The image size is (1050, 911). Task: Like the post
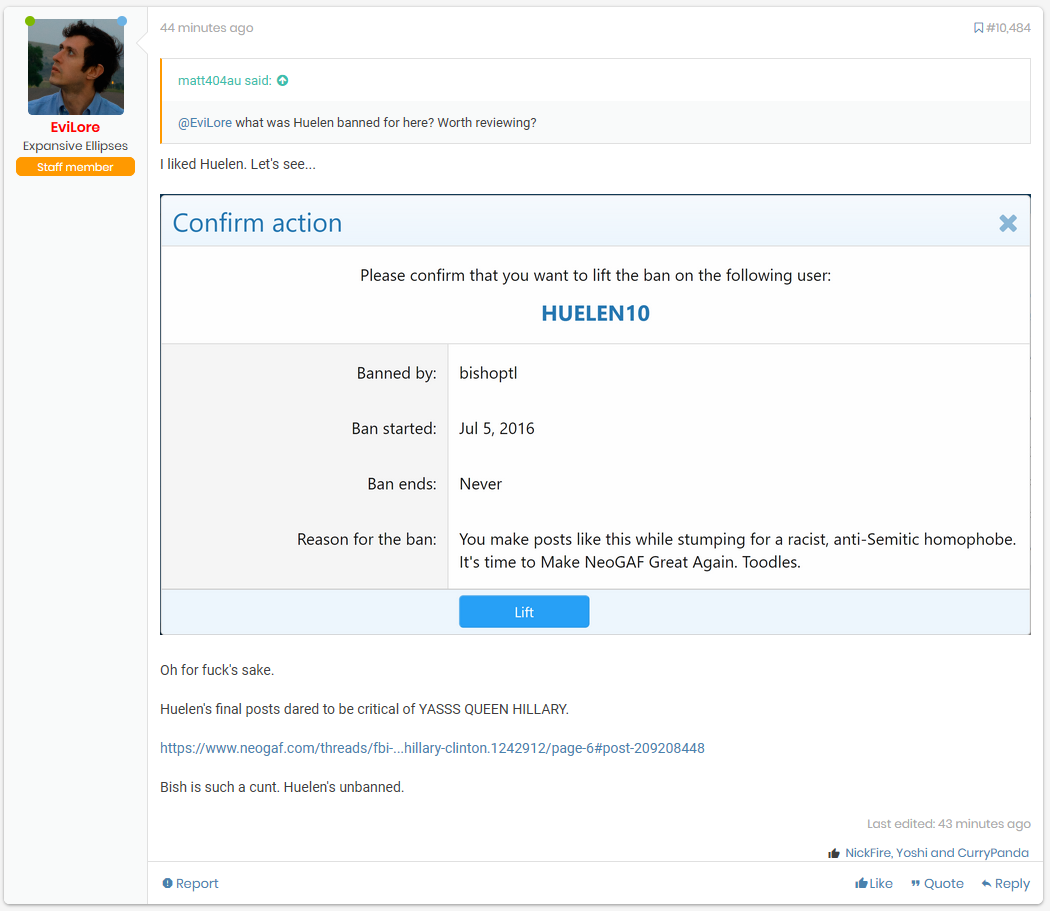874,884
